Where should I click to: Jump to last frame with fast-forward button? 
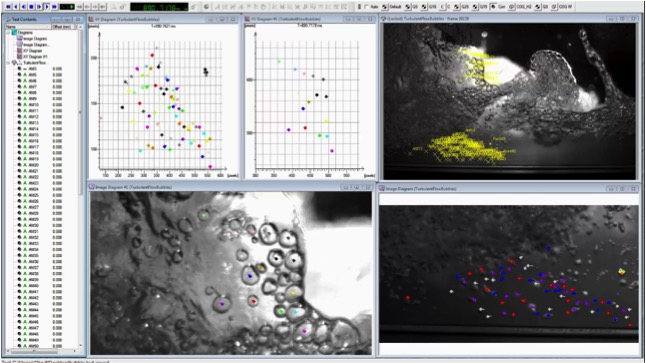tap(54, 7)
